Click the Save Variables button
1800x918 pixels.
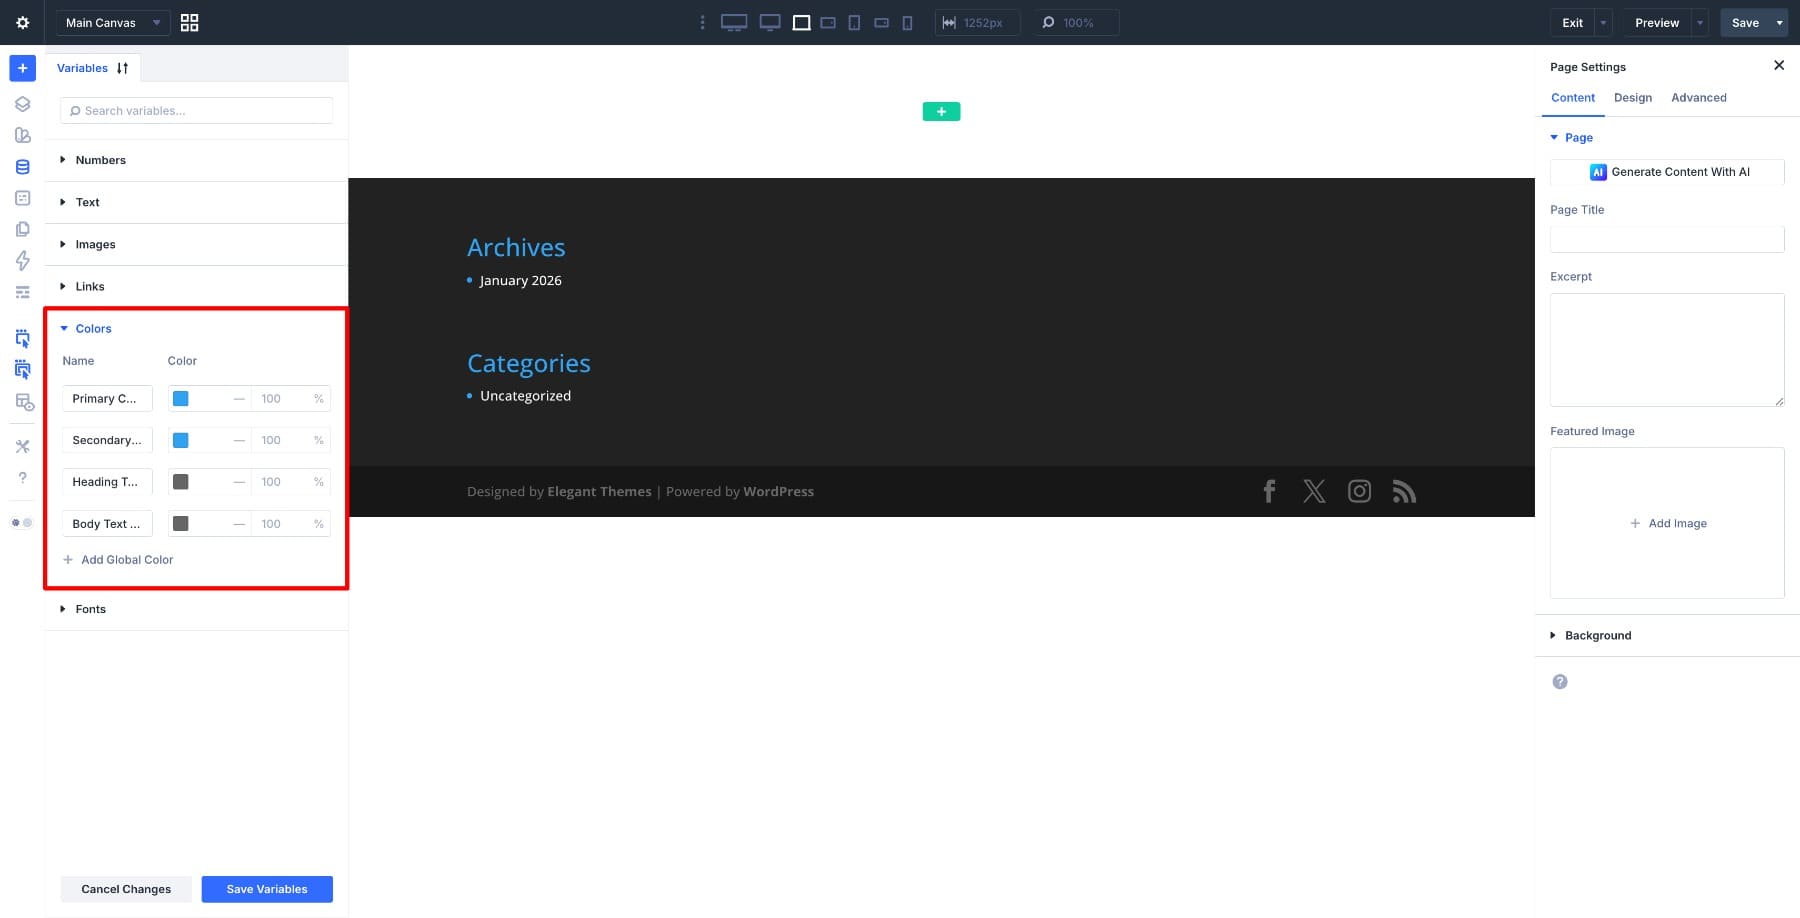point(266,888)
